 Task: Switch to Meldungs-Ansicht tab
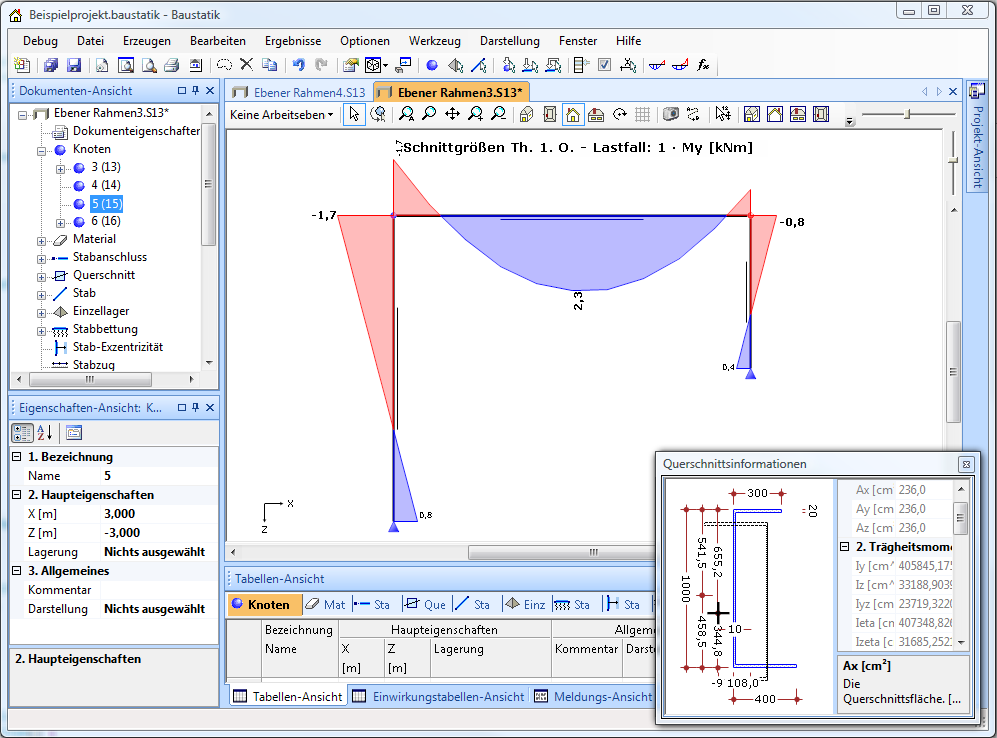click(x=594, y=697)
